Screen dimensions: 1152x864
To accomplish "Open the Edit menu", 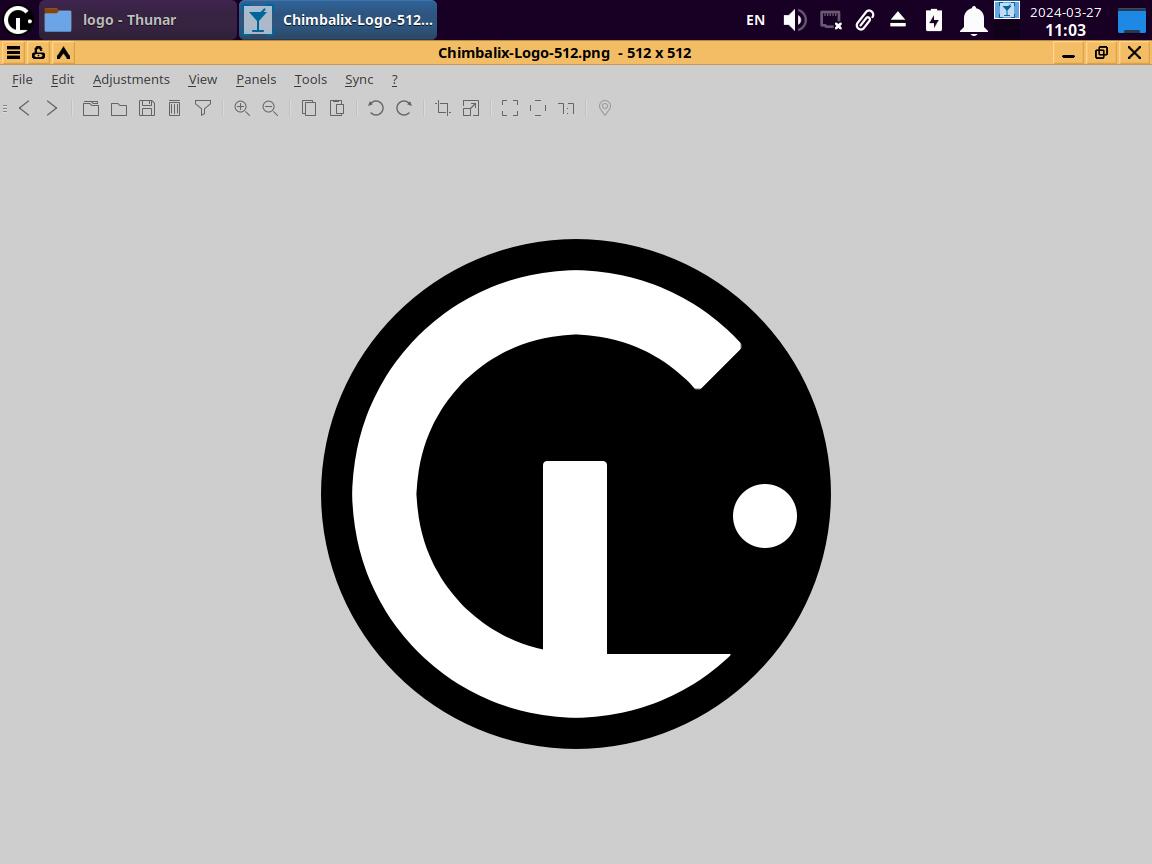I will coord(62,79).
